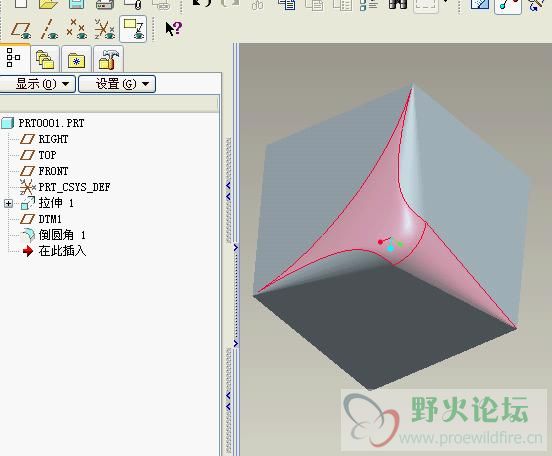Click the FRONT plane icon
This screenshot has height=456, width=552.
pyautogui.click(x=27, y=171)
